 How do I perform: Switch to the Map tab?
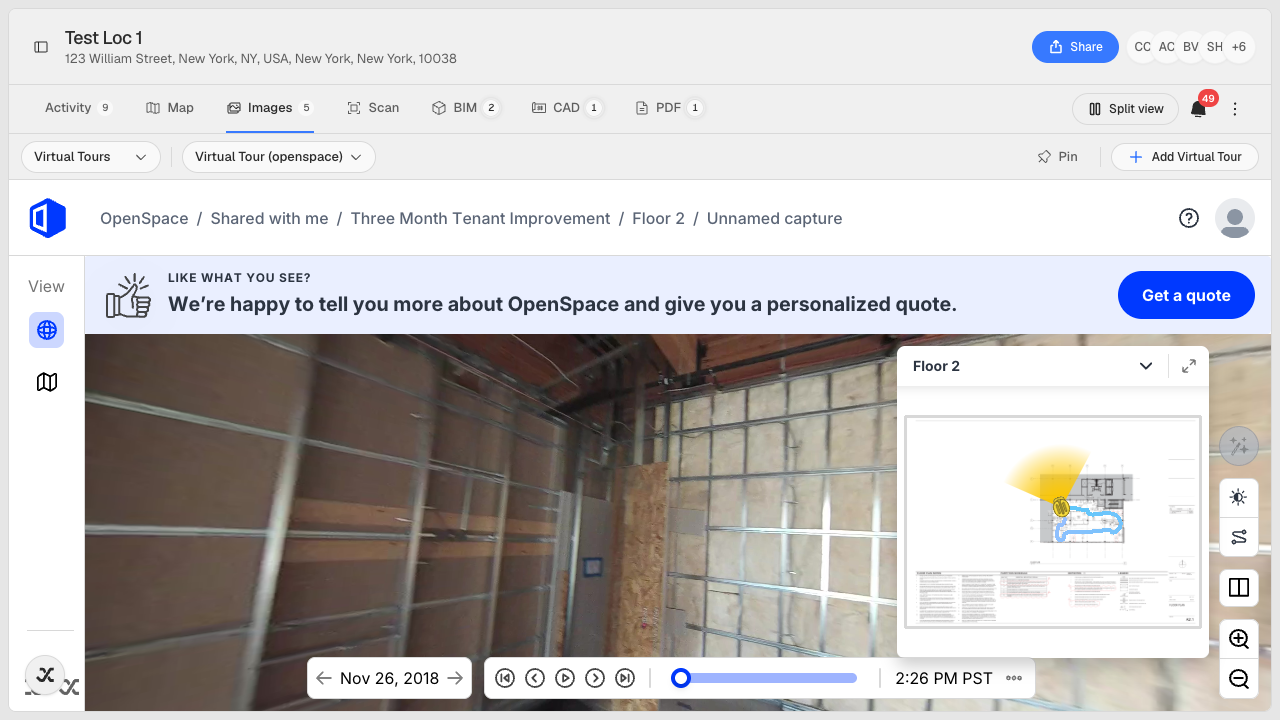[170, 108]
